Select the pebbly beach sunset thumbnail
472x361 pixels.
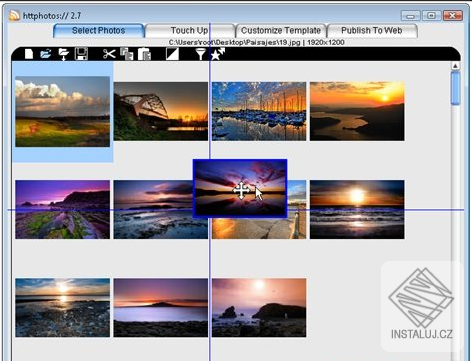point(62,308)
